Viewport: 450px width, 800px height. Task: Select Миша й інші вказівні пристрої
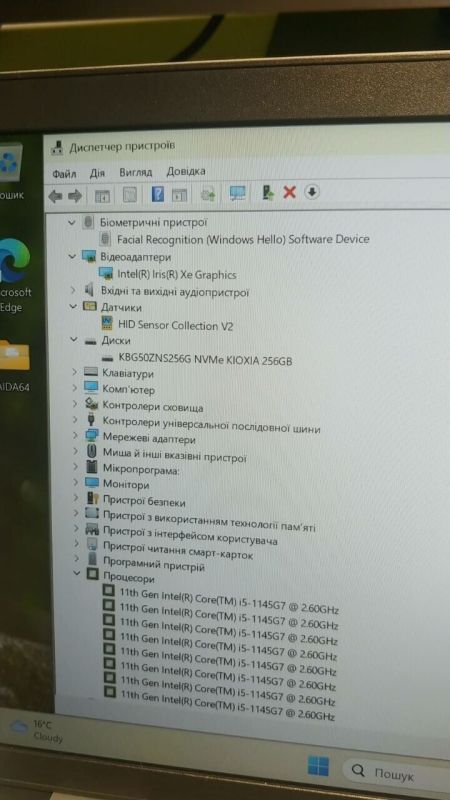175,455
